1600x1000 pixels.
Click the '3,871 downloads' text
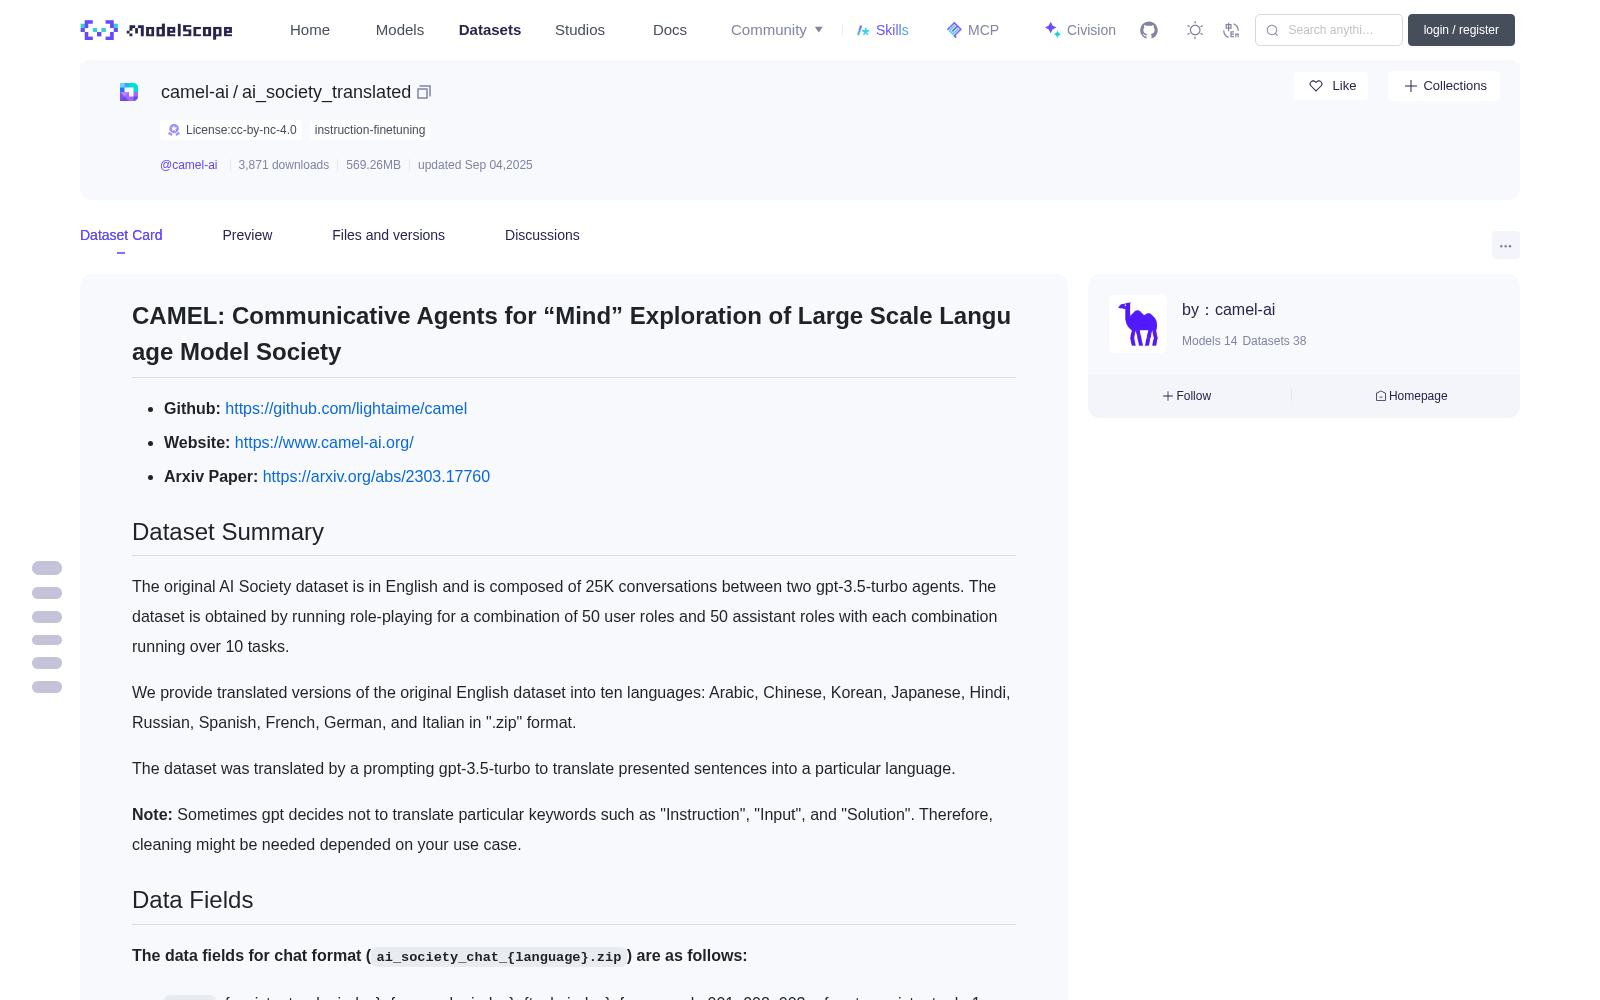click(284, 165)
